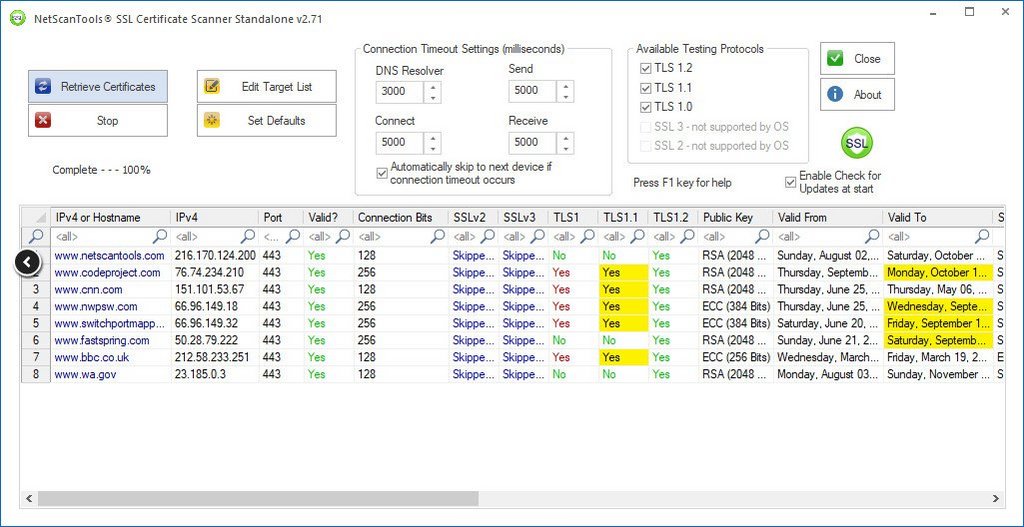Image resolution: width=1024 pixels, height=527 pixels.
Task: Click filter magnifier in Valid From column
Action: click(872, 236)
